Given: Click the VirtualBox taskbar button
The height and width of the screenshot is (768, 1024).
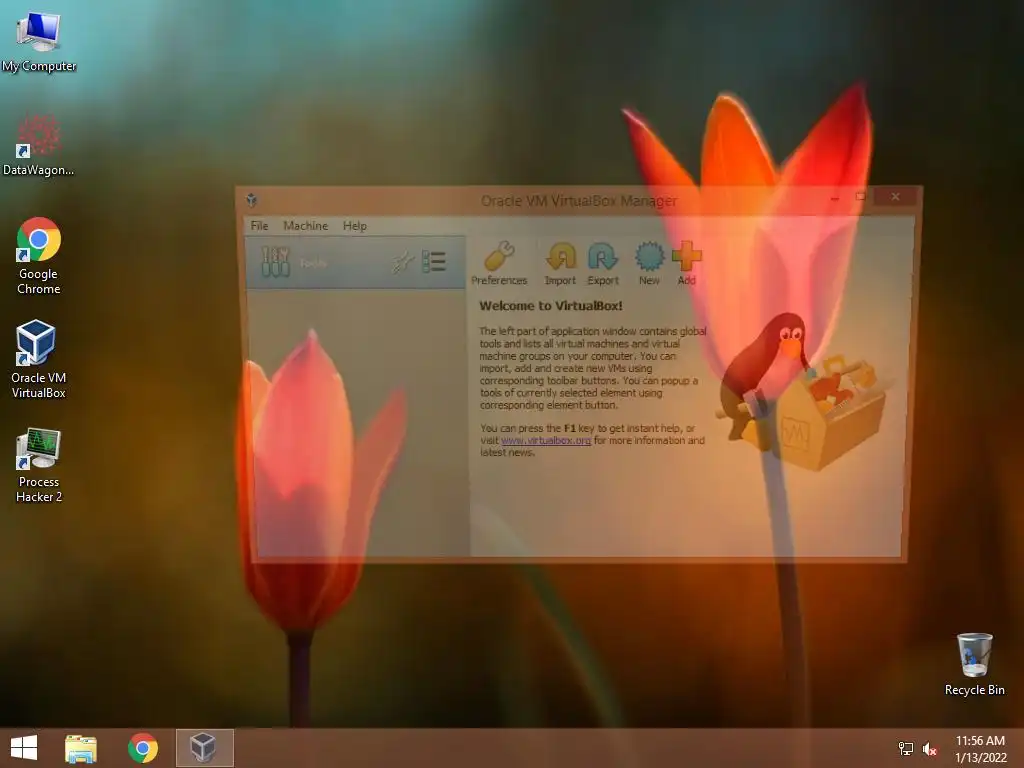Looking at the screenshot, I should (x=204, y=748).
